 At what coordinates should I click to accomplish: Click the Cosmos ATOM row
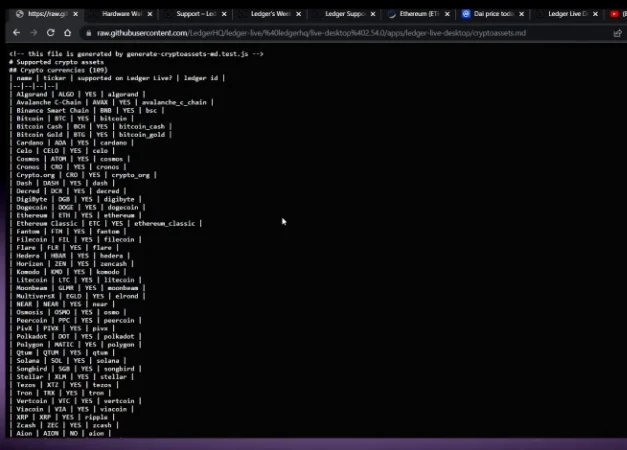pos(70,159)
